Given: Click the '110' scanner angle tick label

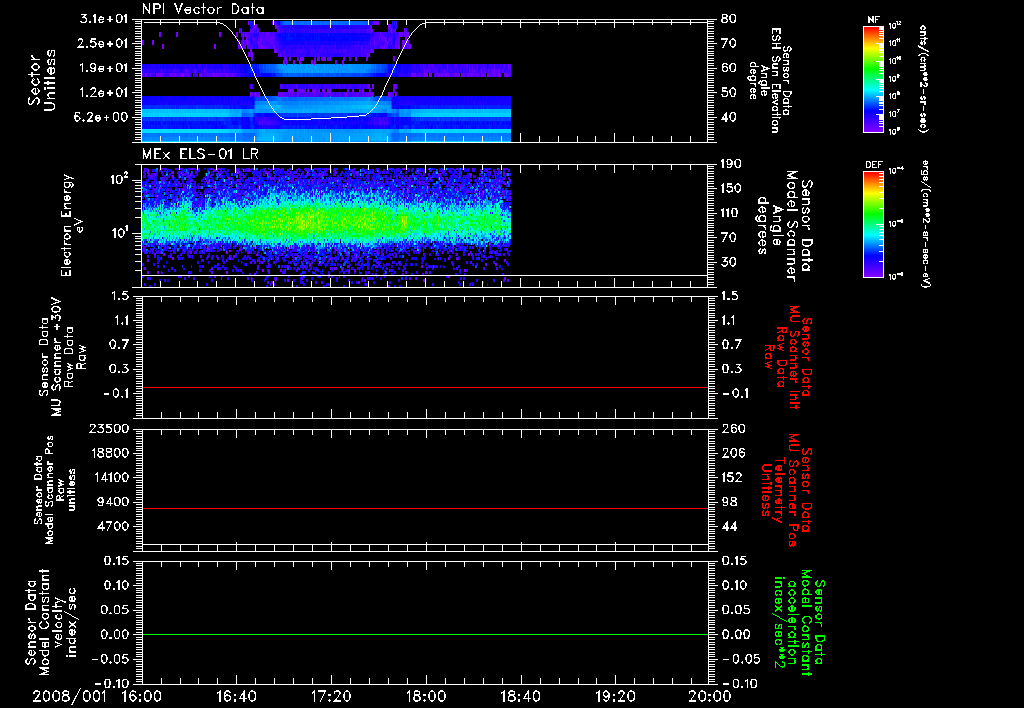Looking at the screenshot, I should (x=731, y=213).
